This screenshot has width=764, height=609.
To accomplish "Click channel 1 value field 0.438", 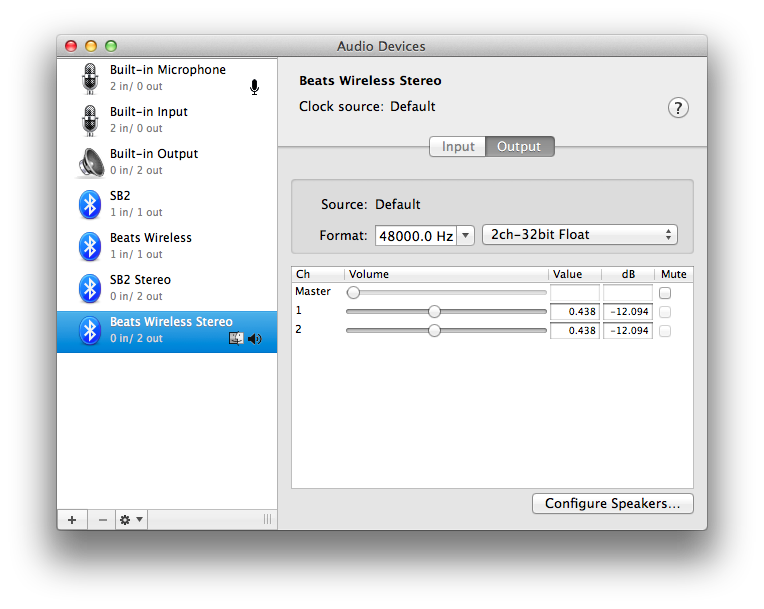I will 574,312.
